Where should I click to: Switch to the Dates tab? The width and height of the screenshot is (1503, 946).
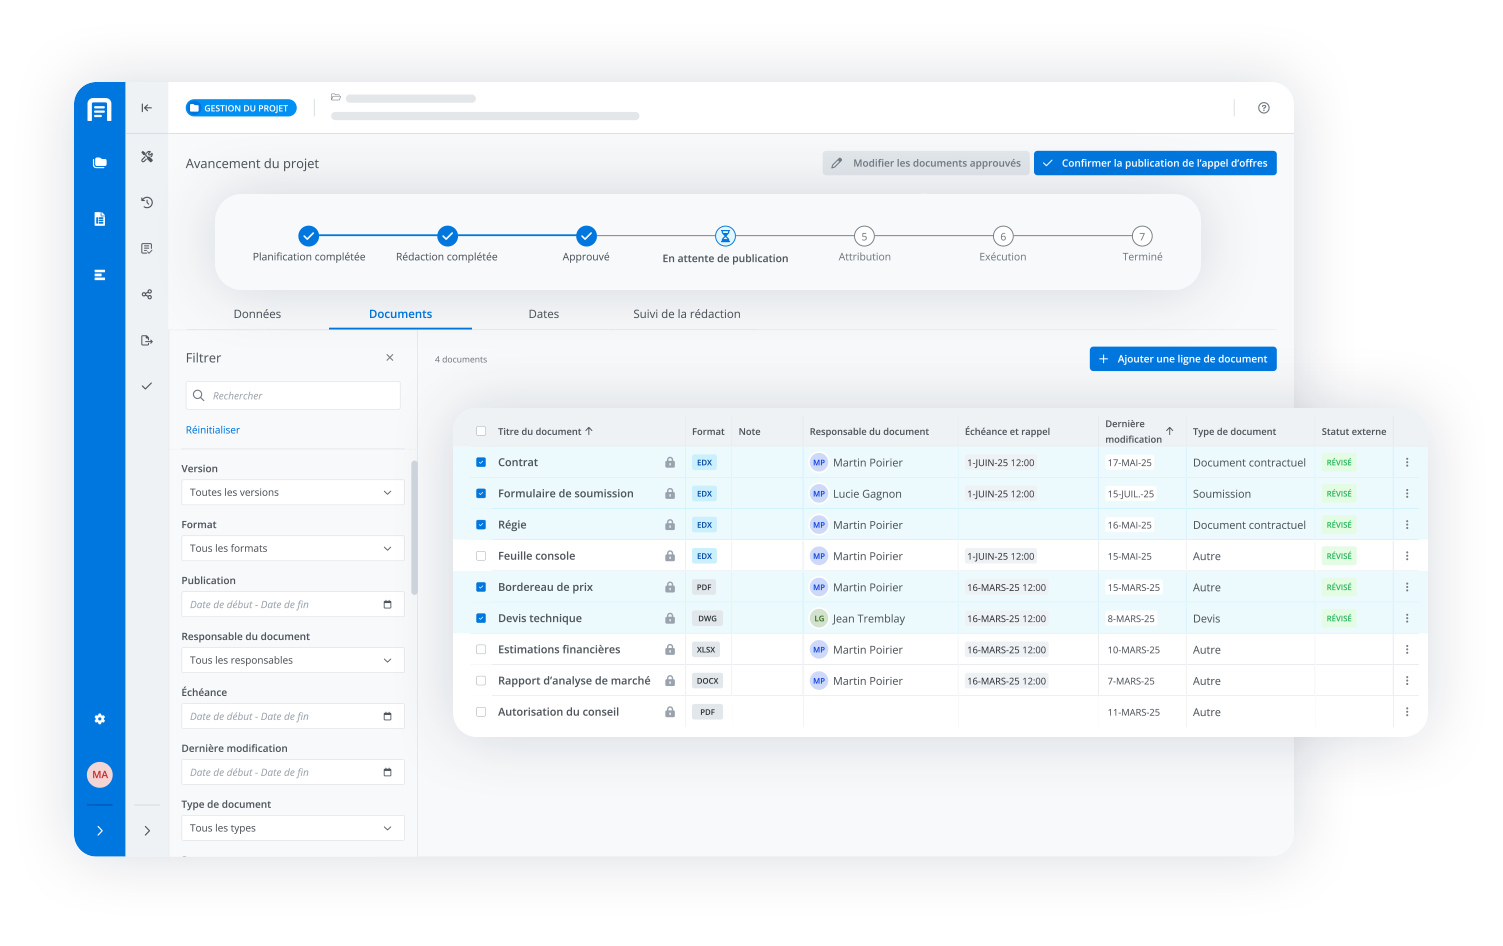(x=543, y=314)
